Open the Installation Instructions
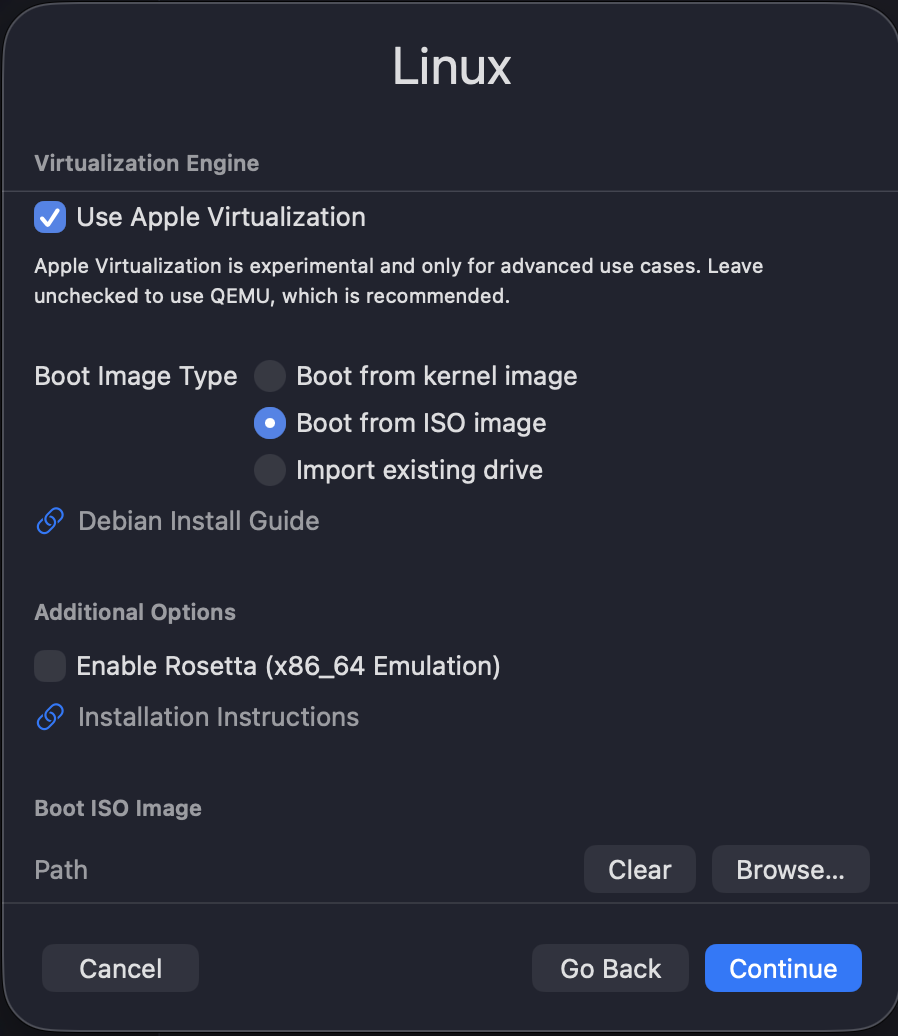Image resolution: width=898 pixels, height=1036 pixels. pos(218,717)
